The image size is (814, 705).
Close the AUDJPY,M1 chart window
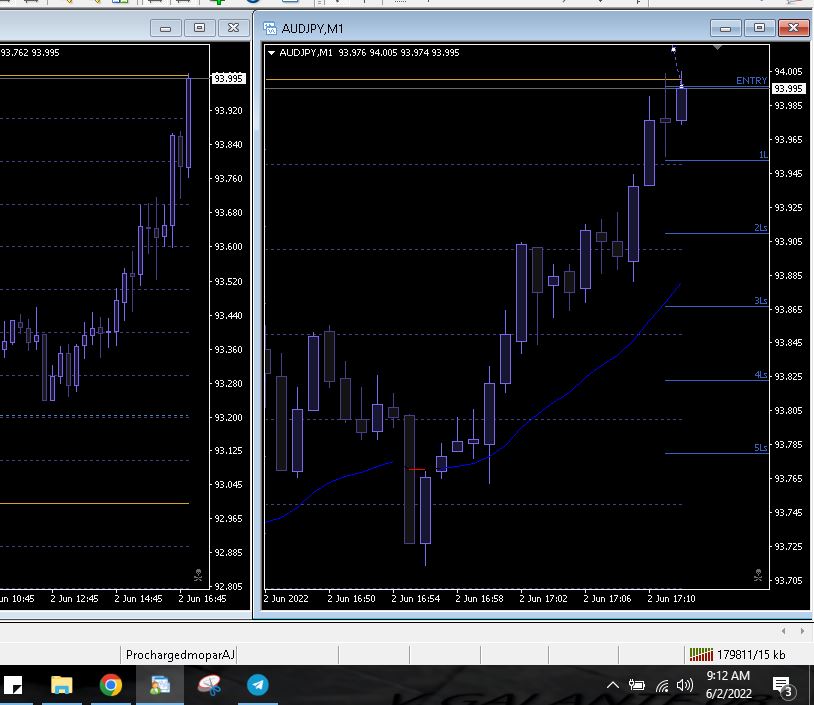pos(793,28)
